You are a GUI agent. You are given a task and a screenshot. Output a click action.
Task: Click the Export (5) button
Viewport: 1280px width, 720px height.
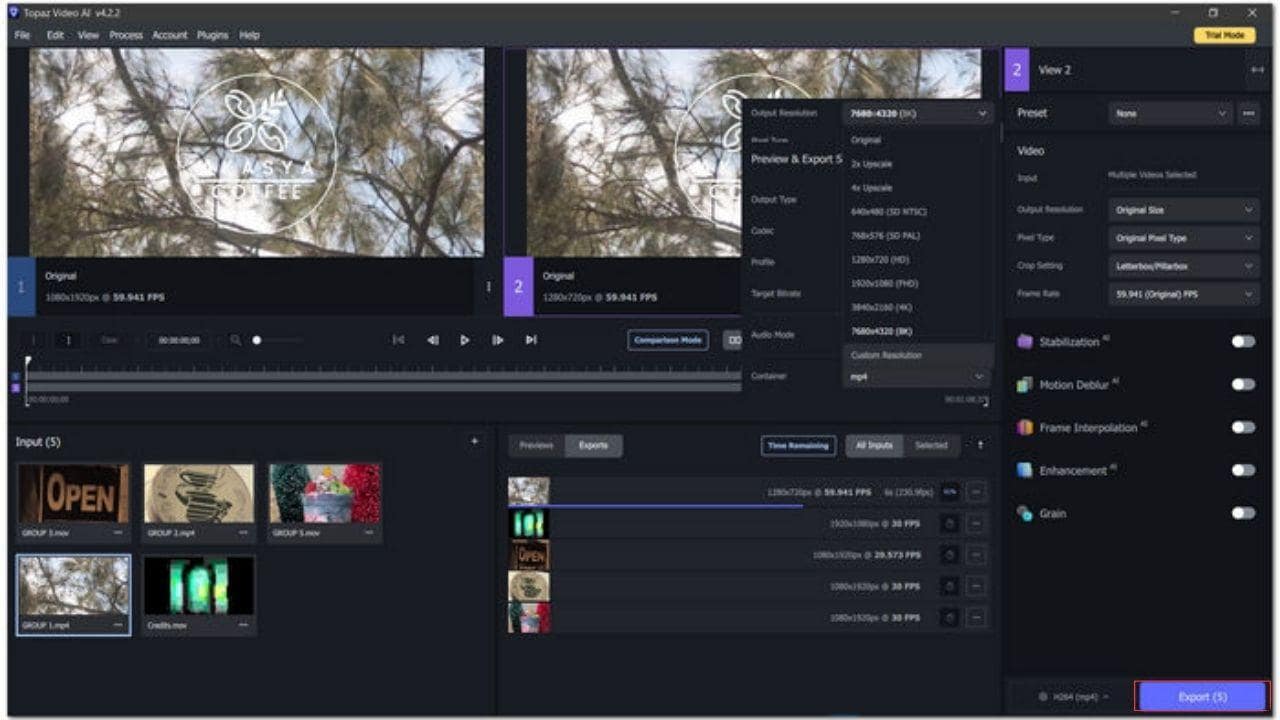tap(1202, 697)
